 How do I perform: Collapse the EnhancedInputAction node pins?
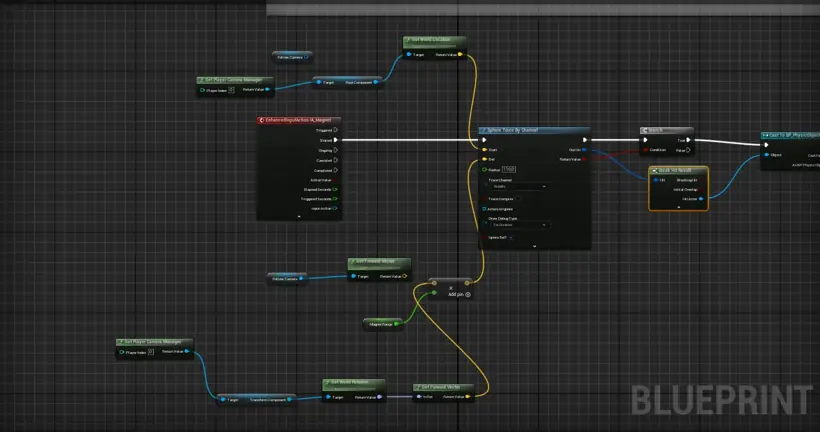pos(299,217)
